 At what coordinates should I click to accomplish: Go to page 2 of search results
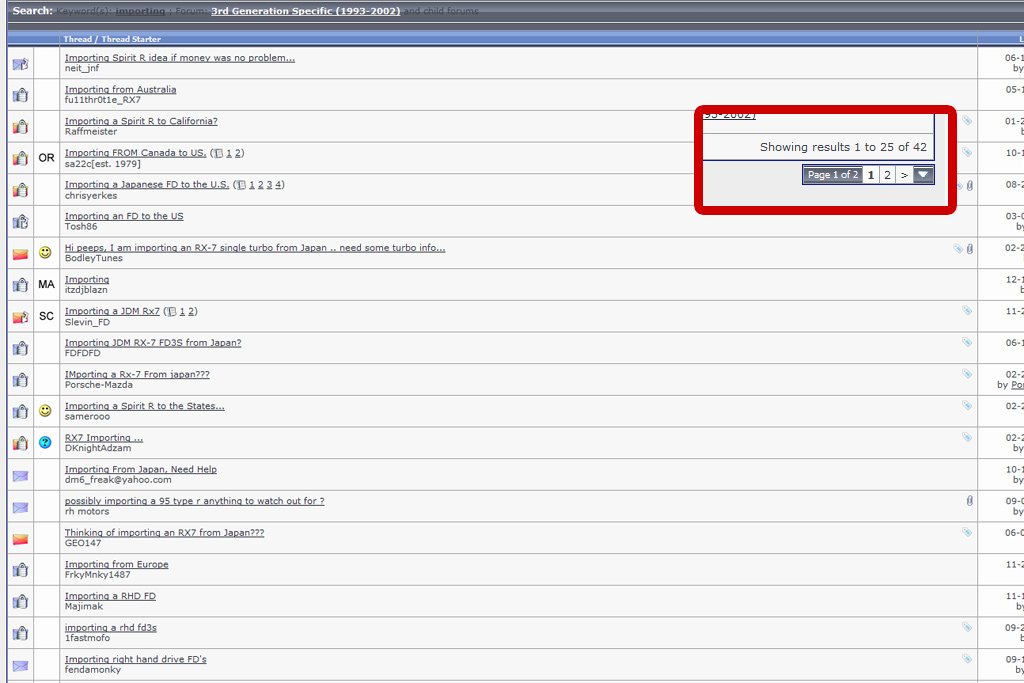[887, 174]
